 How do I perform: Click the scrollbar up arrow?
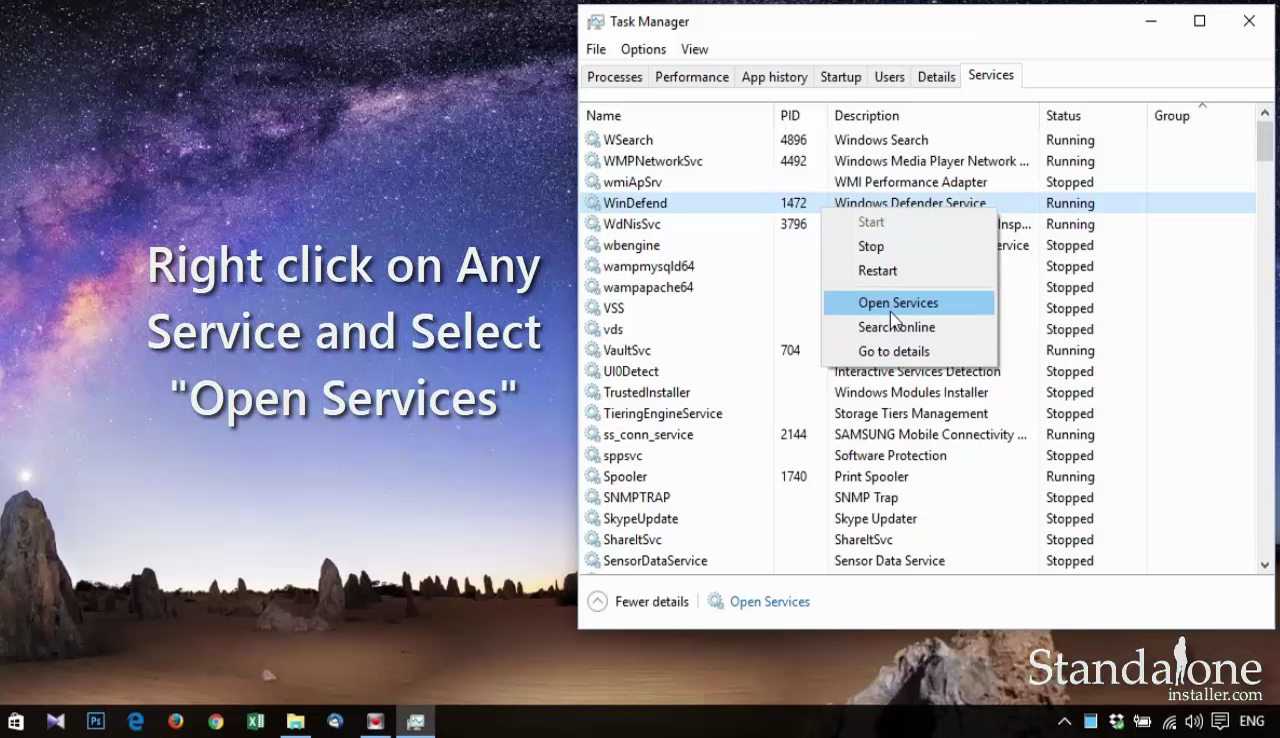[1265, 114]
